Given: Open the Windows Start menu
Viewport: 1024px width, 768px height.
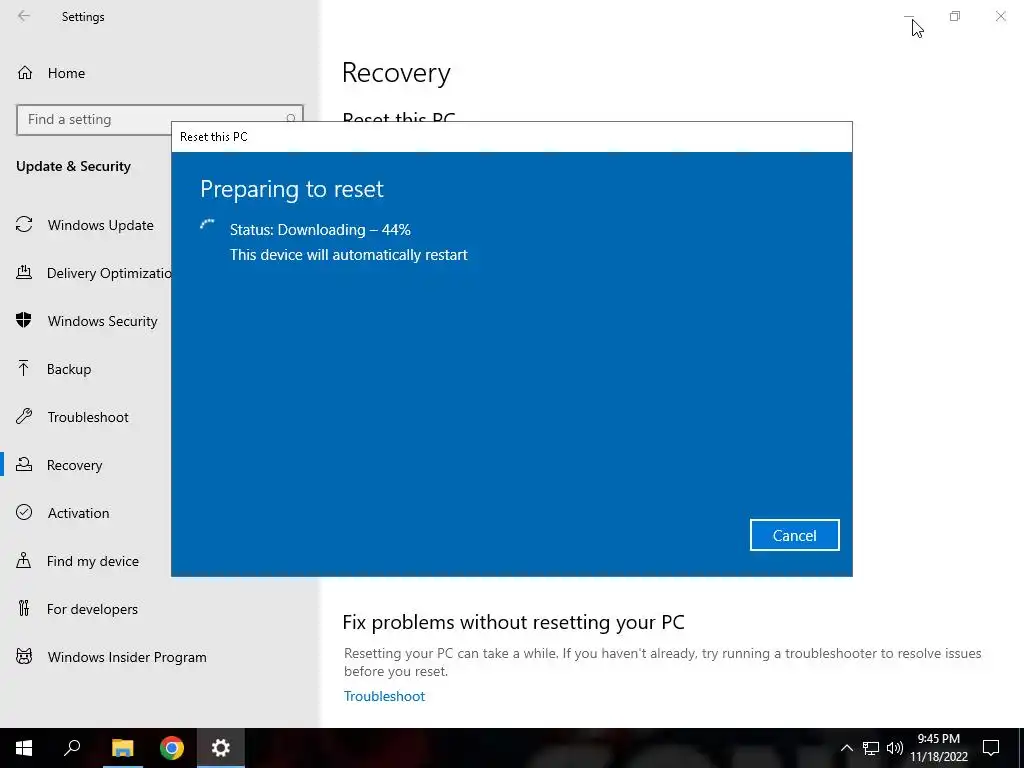Looking at the screenshot, I should pyautogui.click(x=24, y=748).
